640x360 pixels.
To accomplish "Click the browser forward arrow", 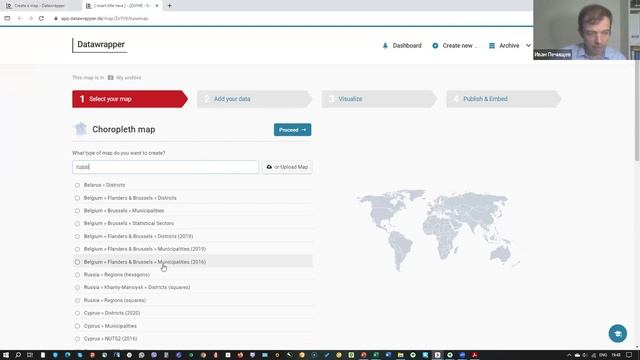I will point(31,18).
